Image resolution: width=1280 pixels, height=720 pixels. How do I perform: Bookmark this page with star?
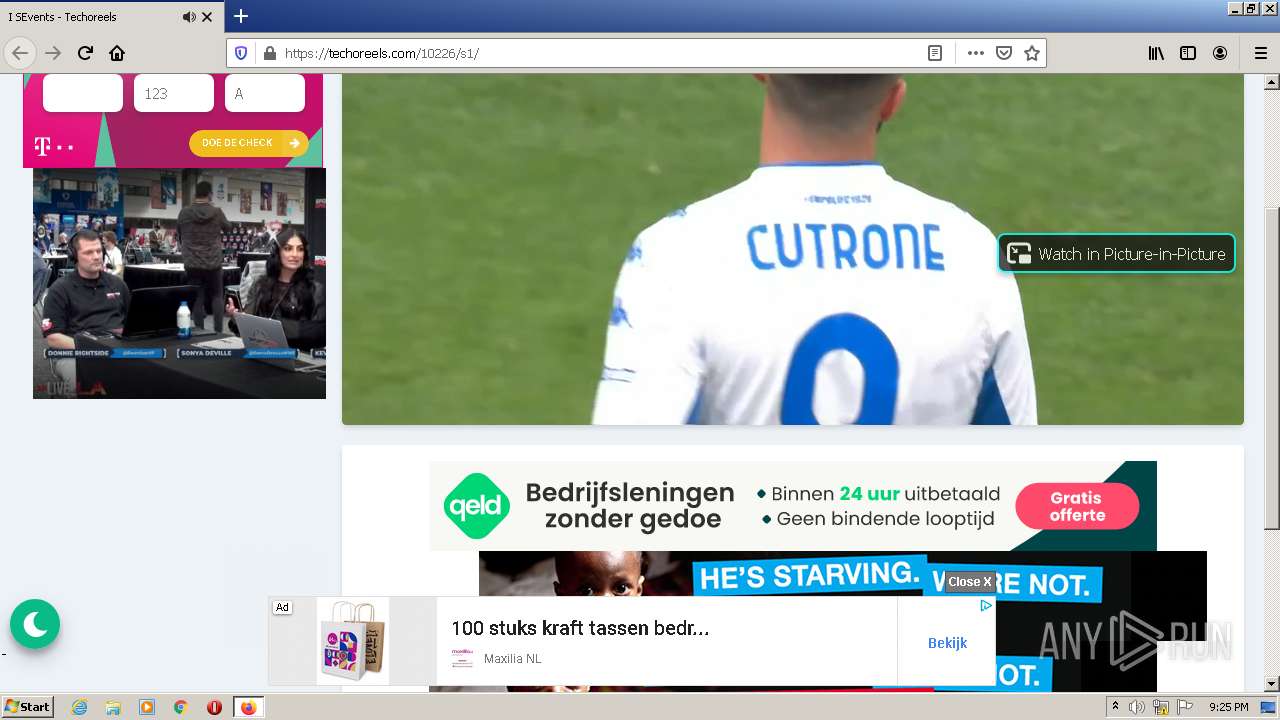(x=1032, y=53)
